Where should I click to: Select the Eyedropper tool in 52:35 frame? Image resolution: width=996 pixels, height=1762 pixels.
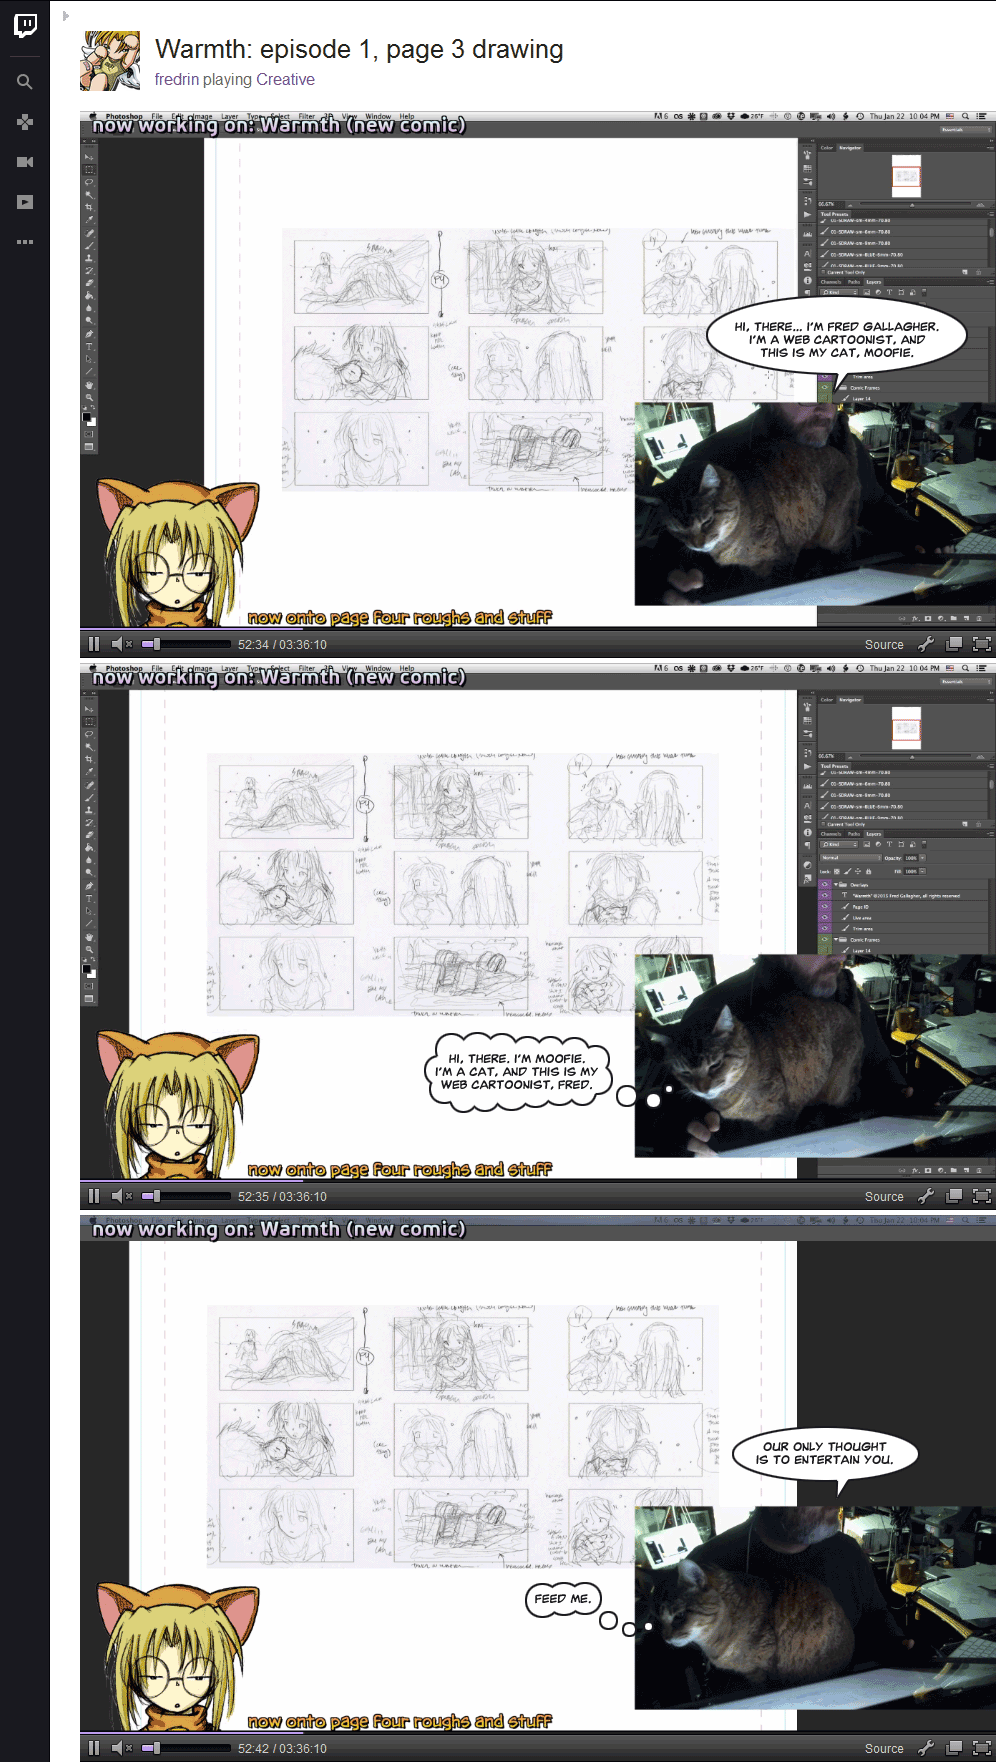point(89,771)
